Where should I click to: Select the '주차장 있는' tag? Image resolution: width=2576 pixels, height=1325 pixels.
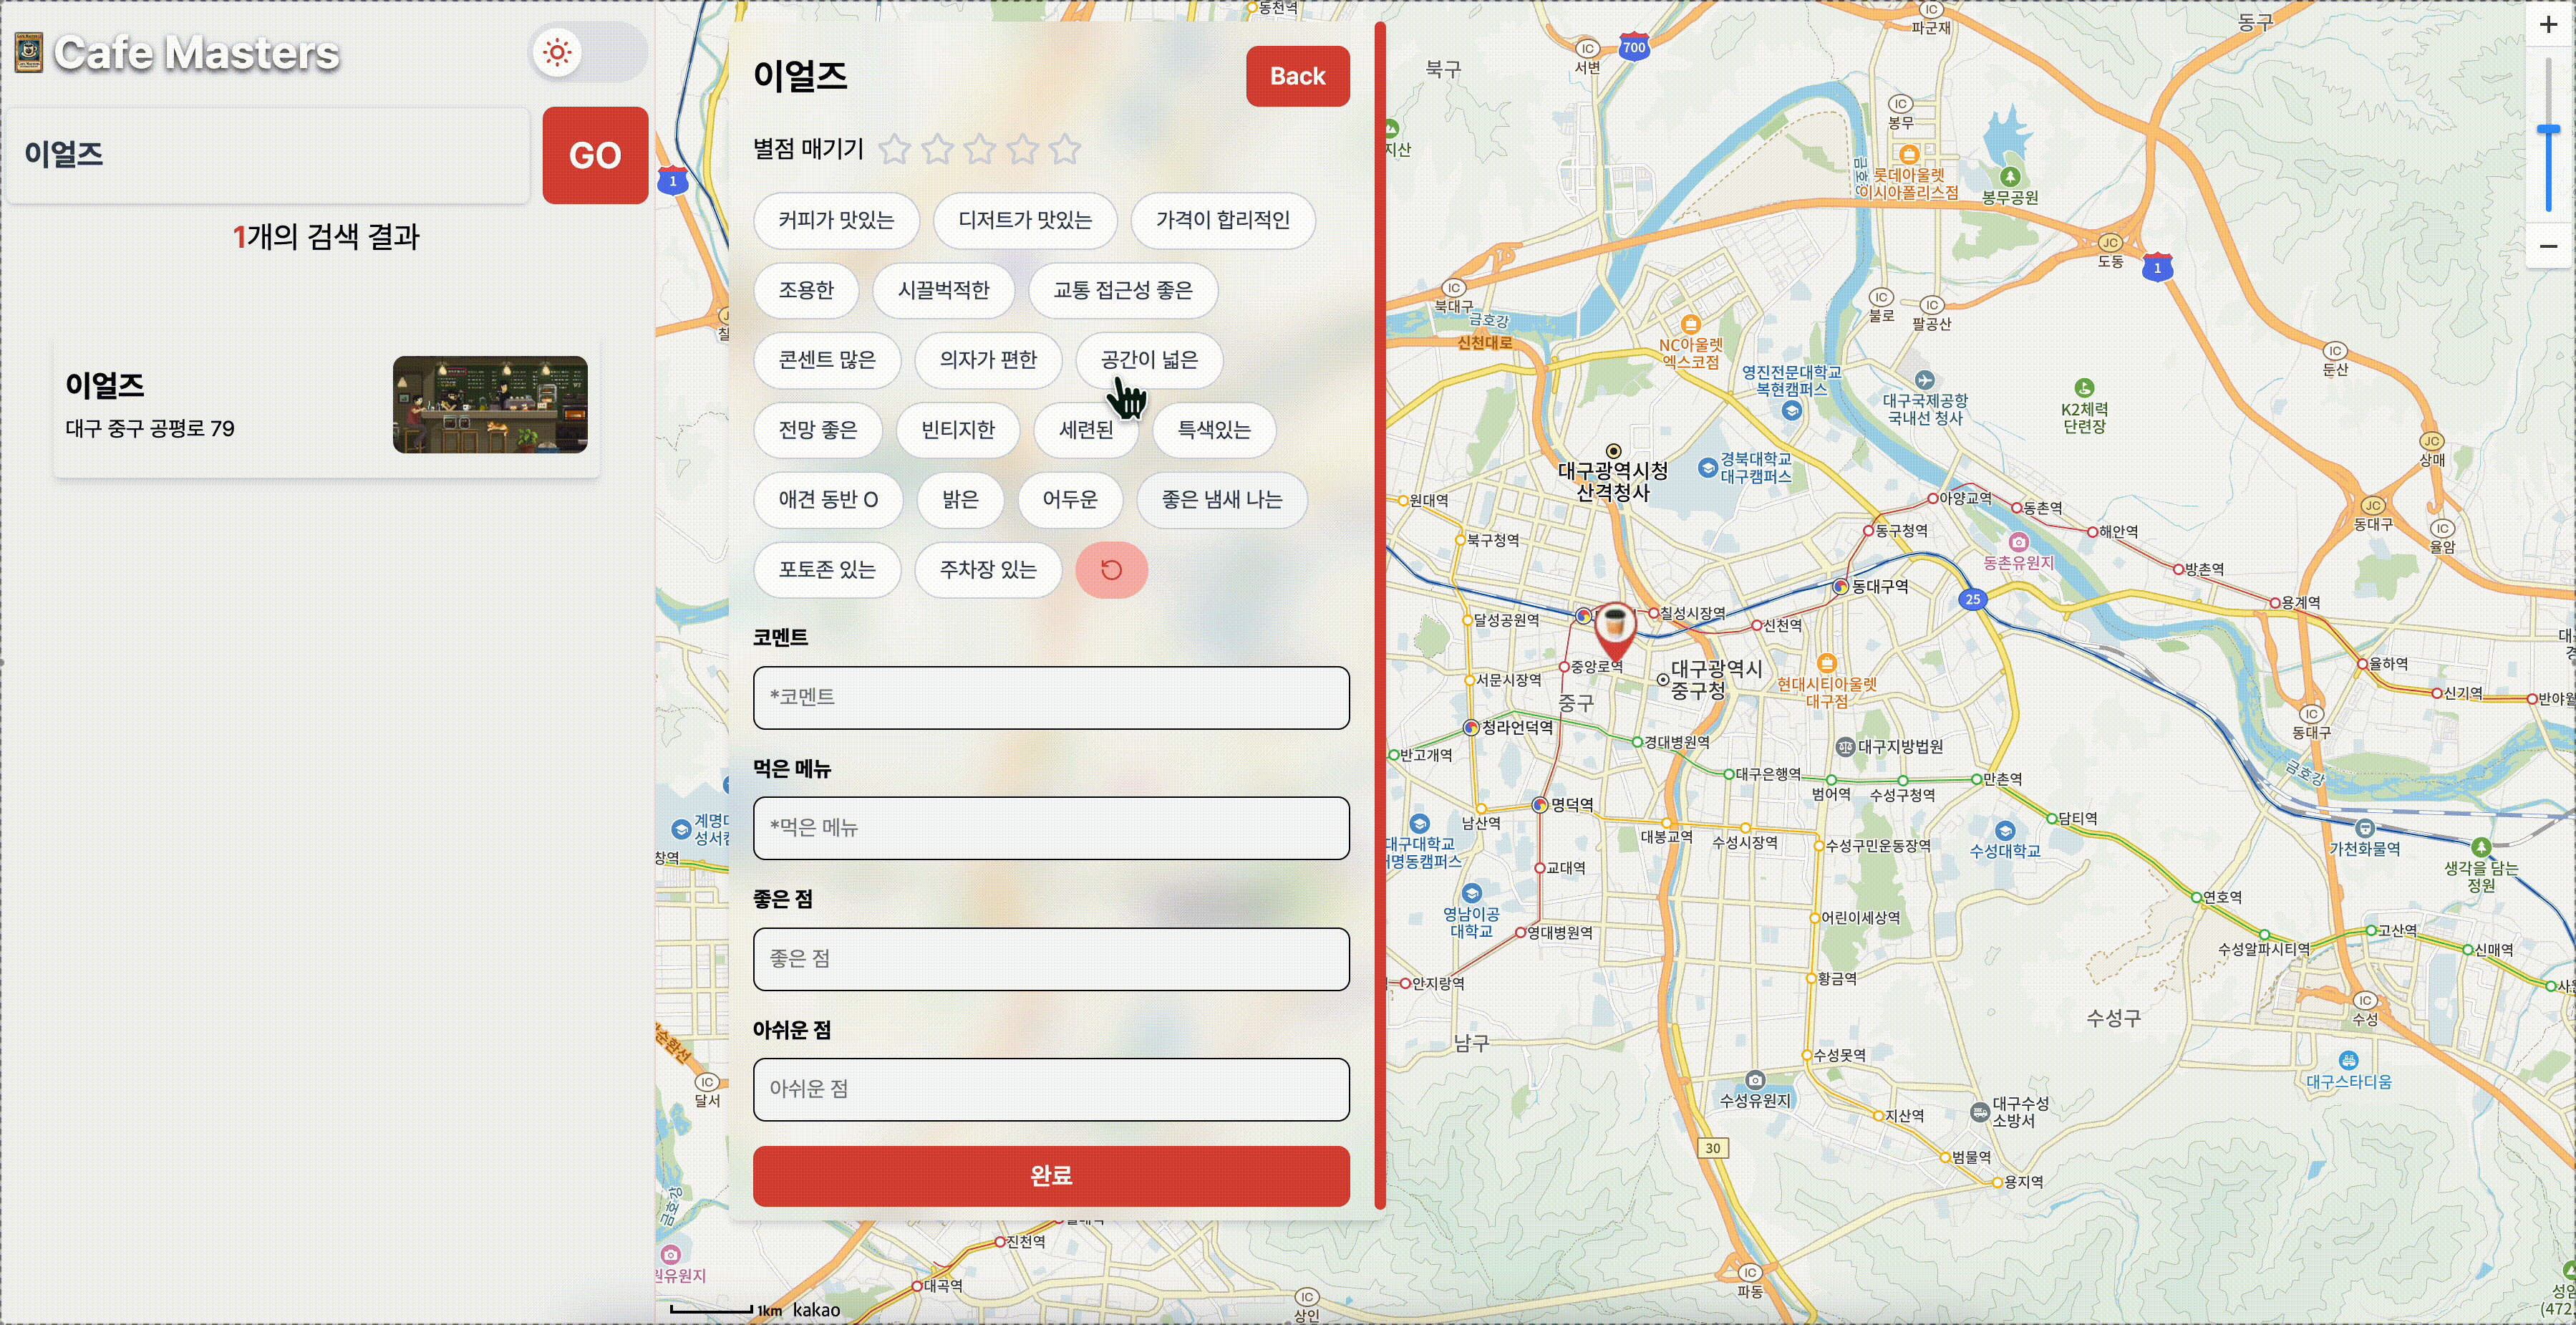(987, 570)
